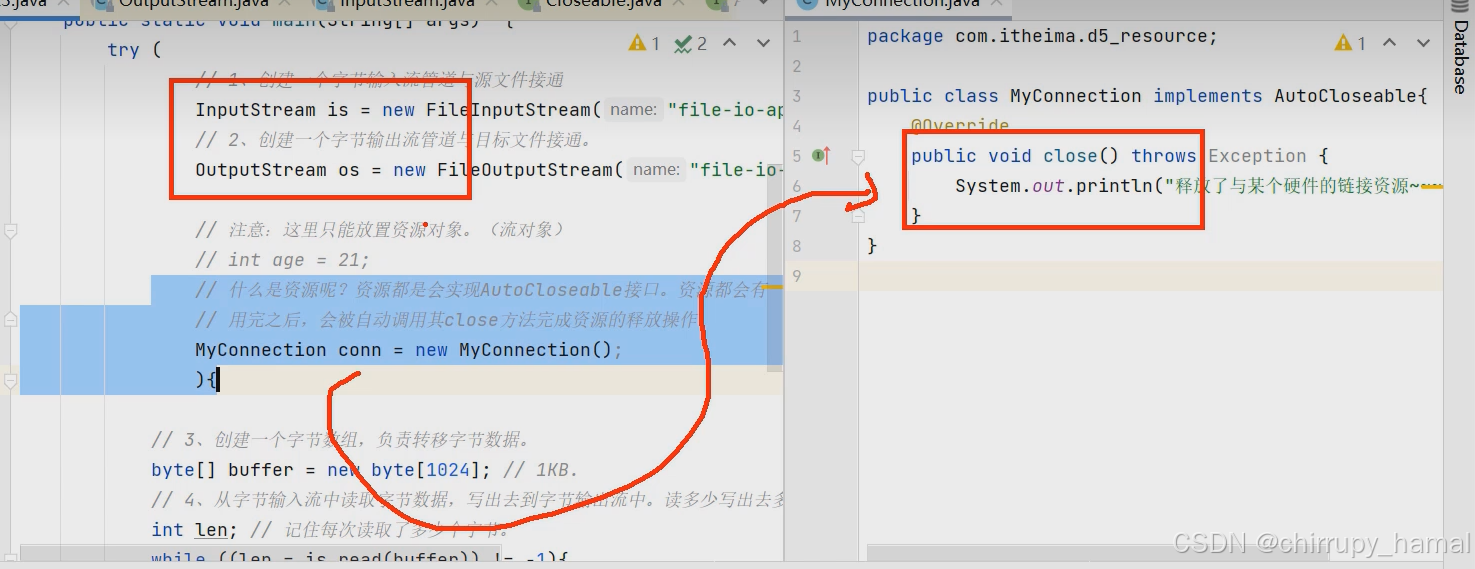
Task: Go to next highlighted error in left editor
Action: coord(764,43)
